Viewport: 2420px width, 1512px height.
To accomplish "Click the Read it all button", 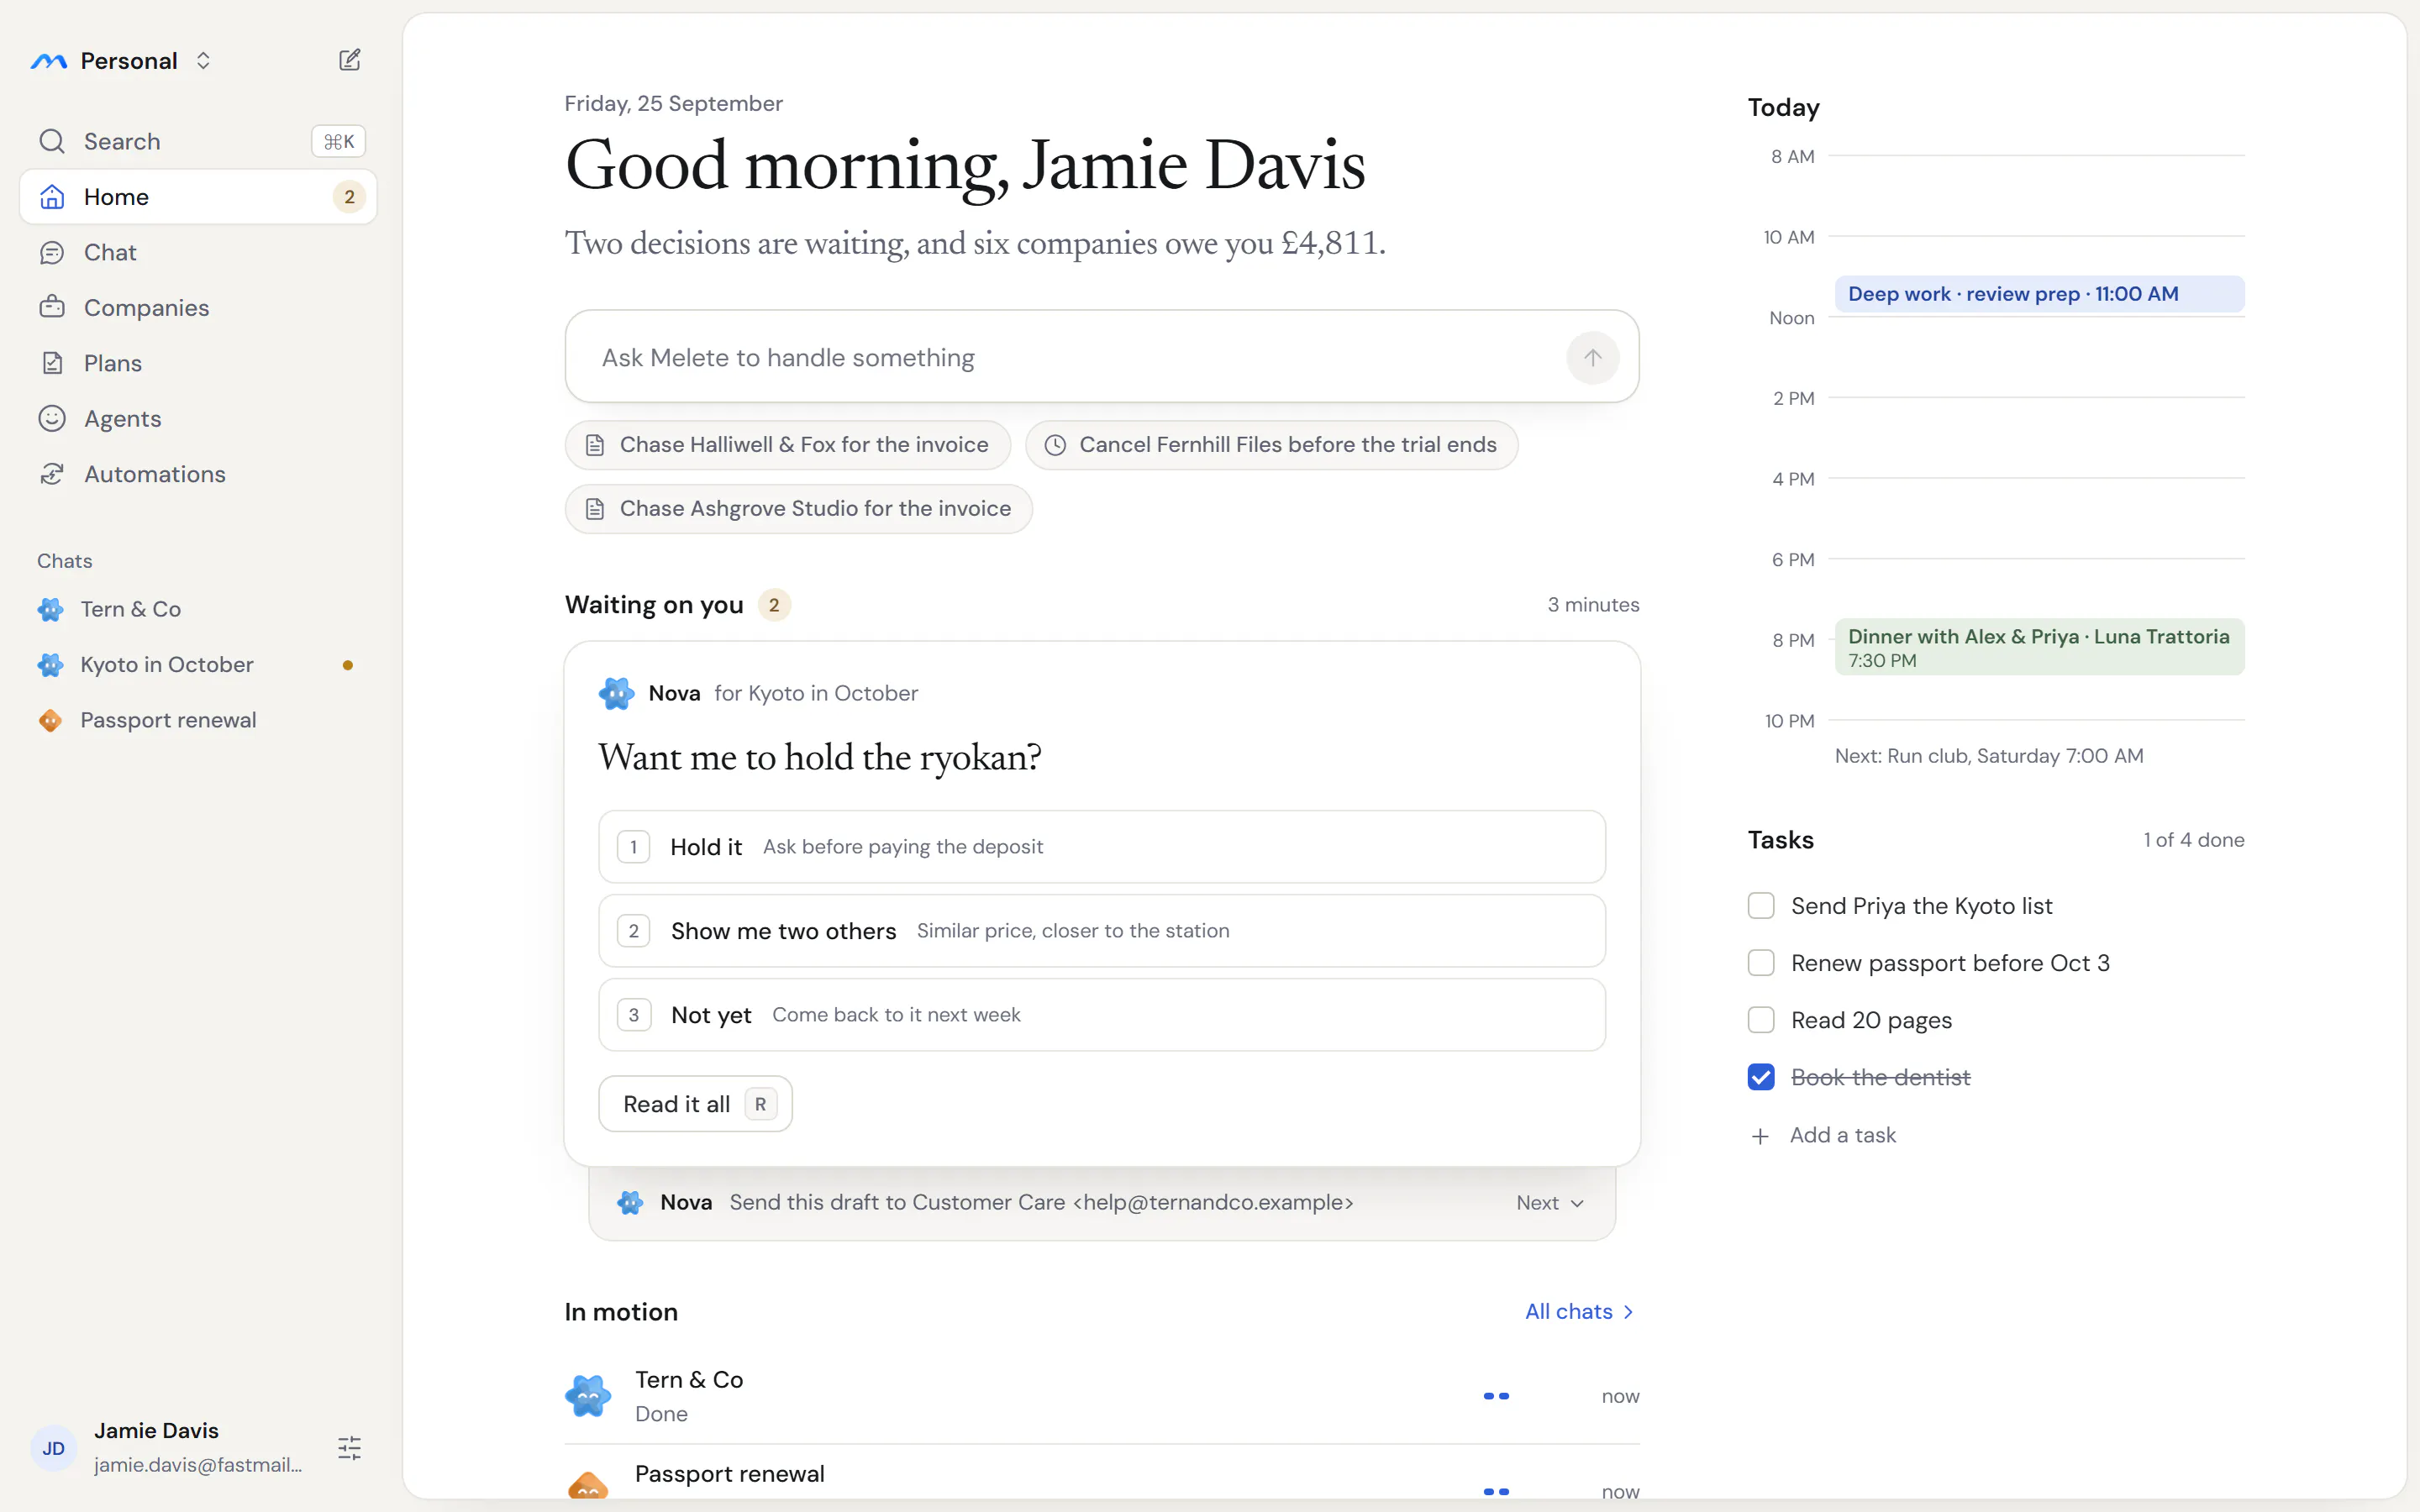I will click(x=695, y=1104).
